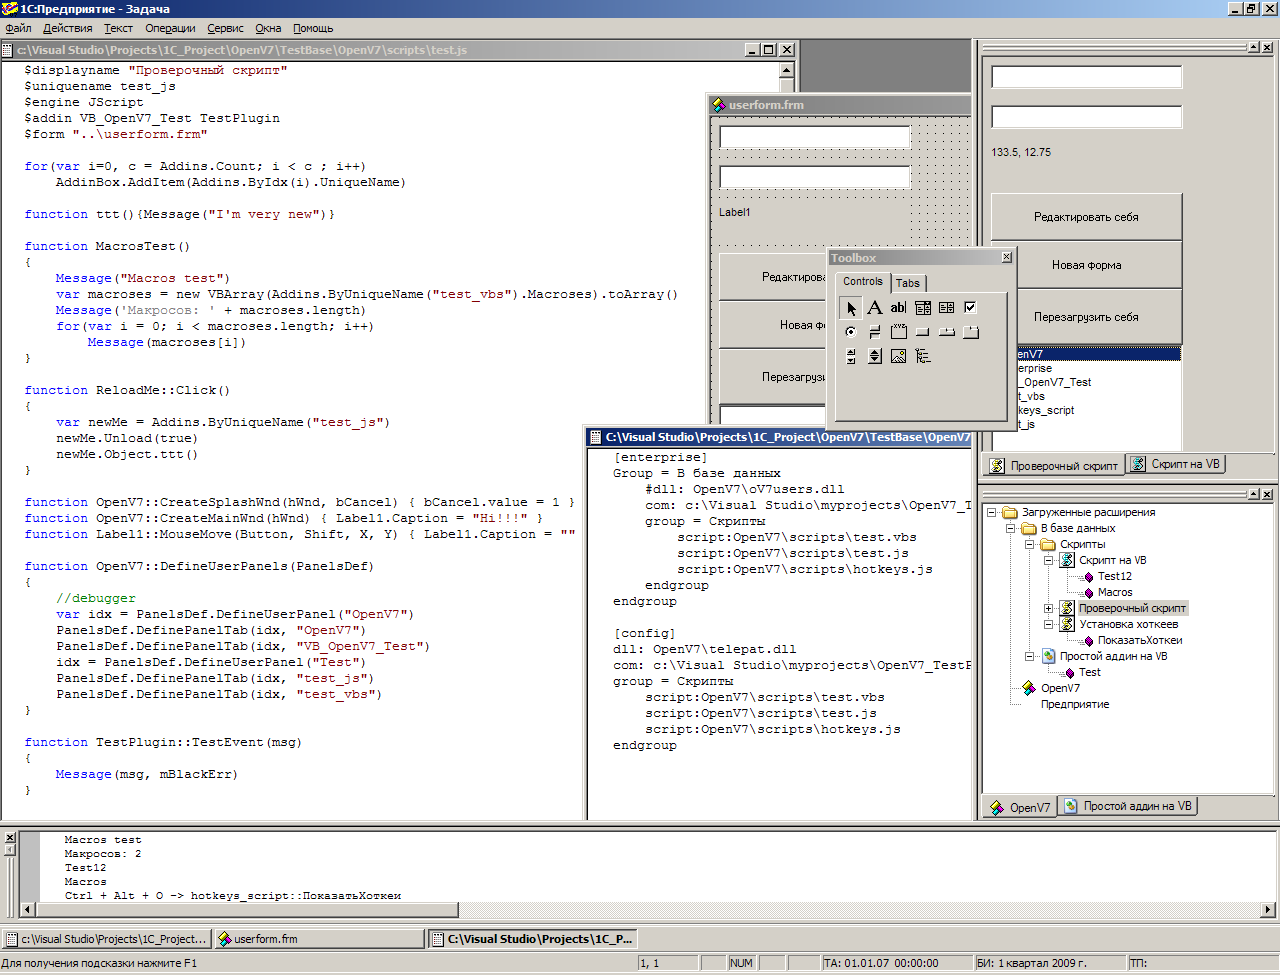Screen dimensions: 1280x975
Task: Switch to the Tabs tab in Toolbox
Action: pos(908,283)
